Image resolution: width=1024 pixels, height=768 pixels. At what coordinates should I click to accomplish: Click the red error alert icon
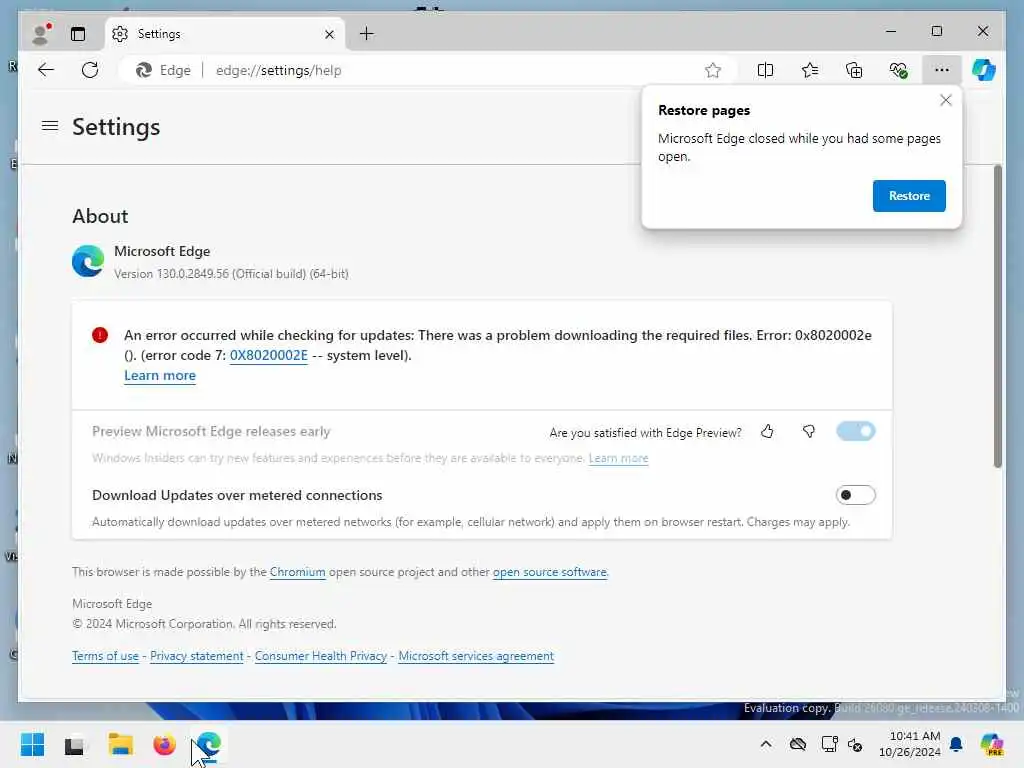(100, 336)
